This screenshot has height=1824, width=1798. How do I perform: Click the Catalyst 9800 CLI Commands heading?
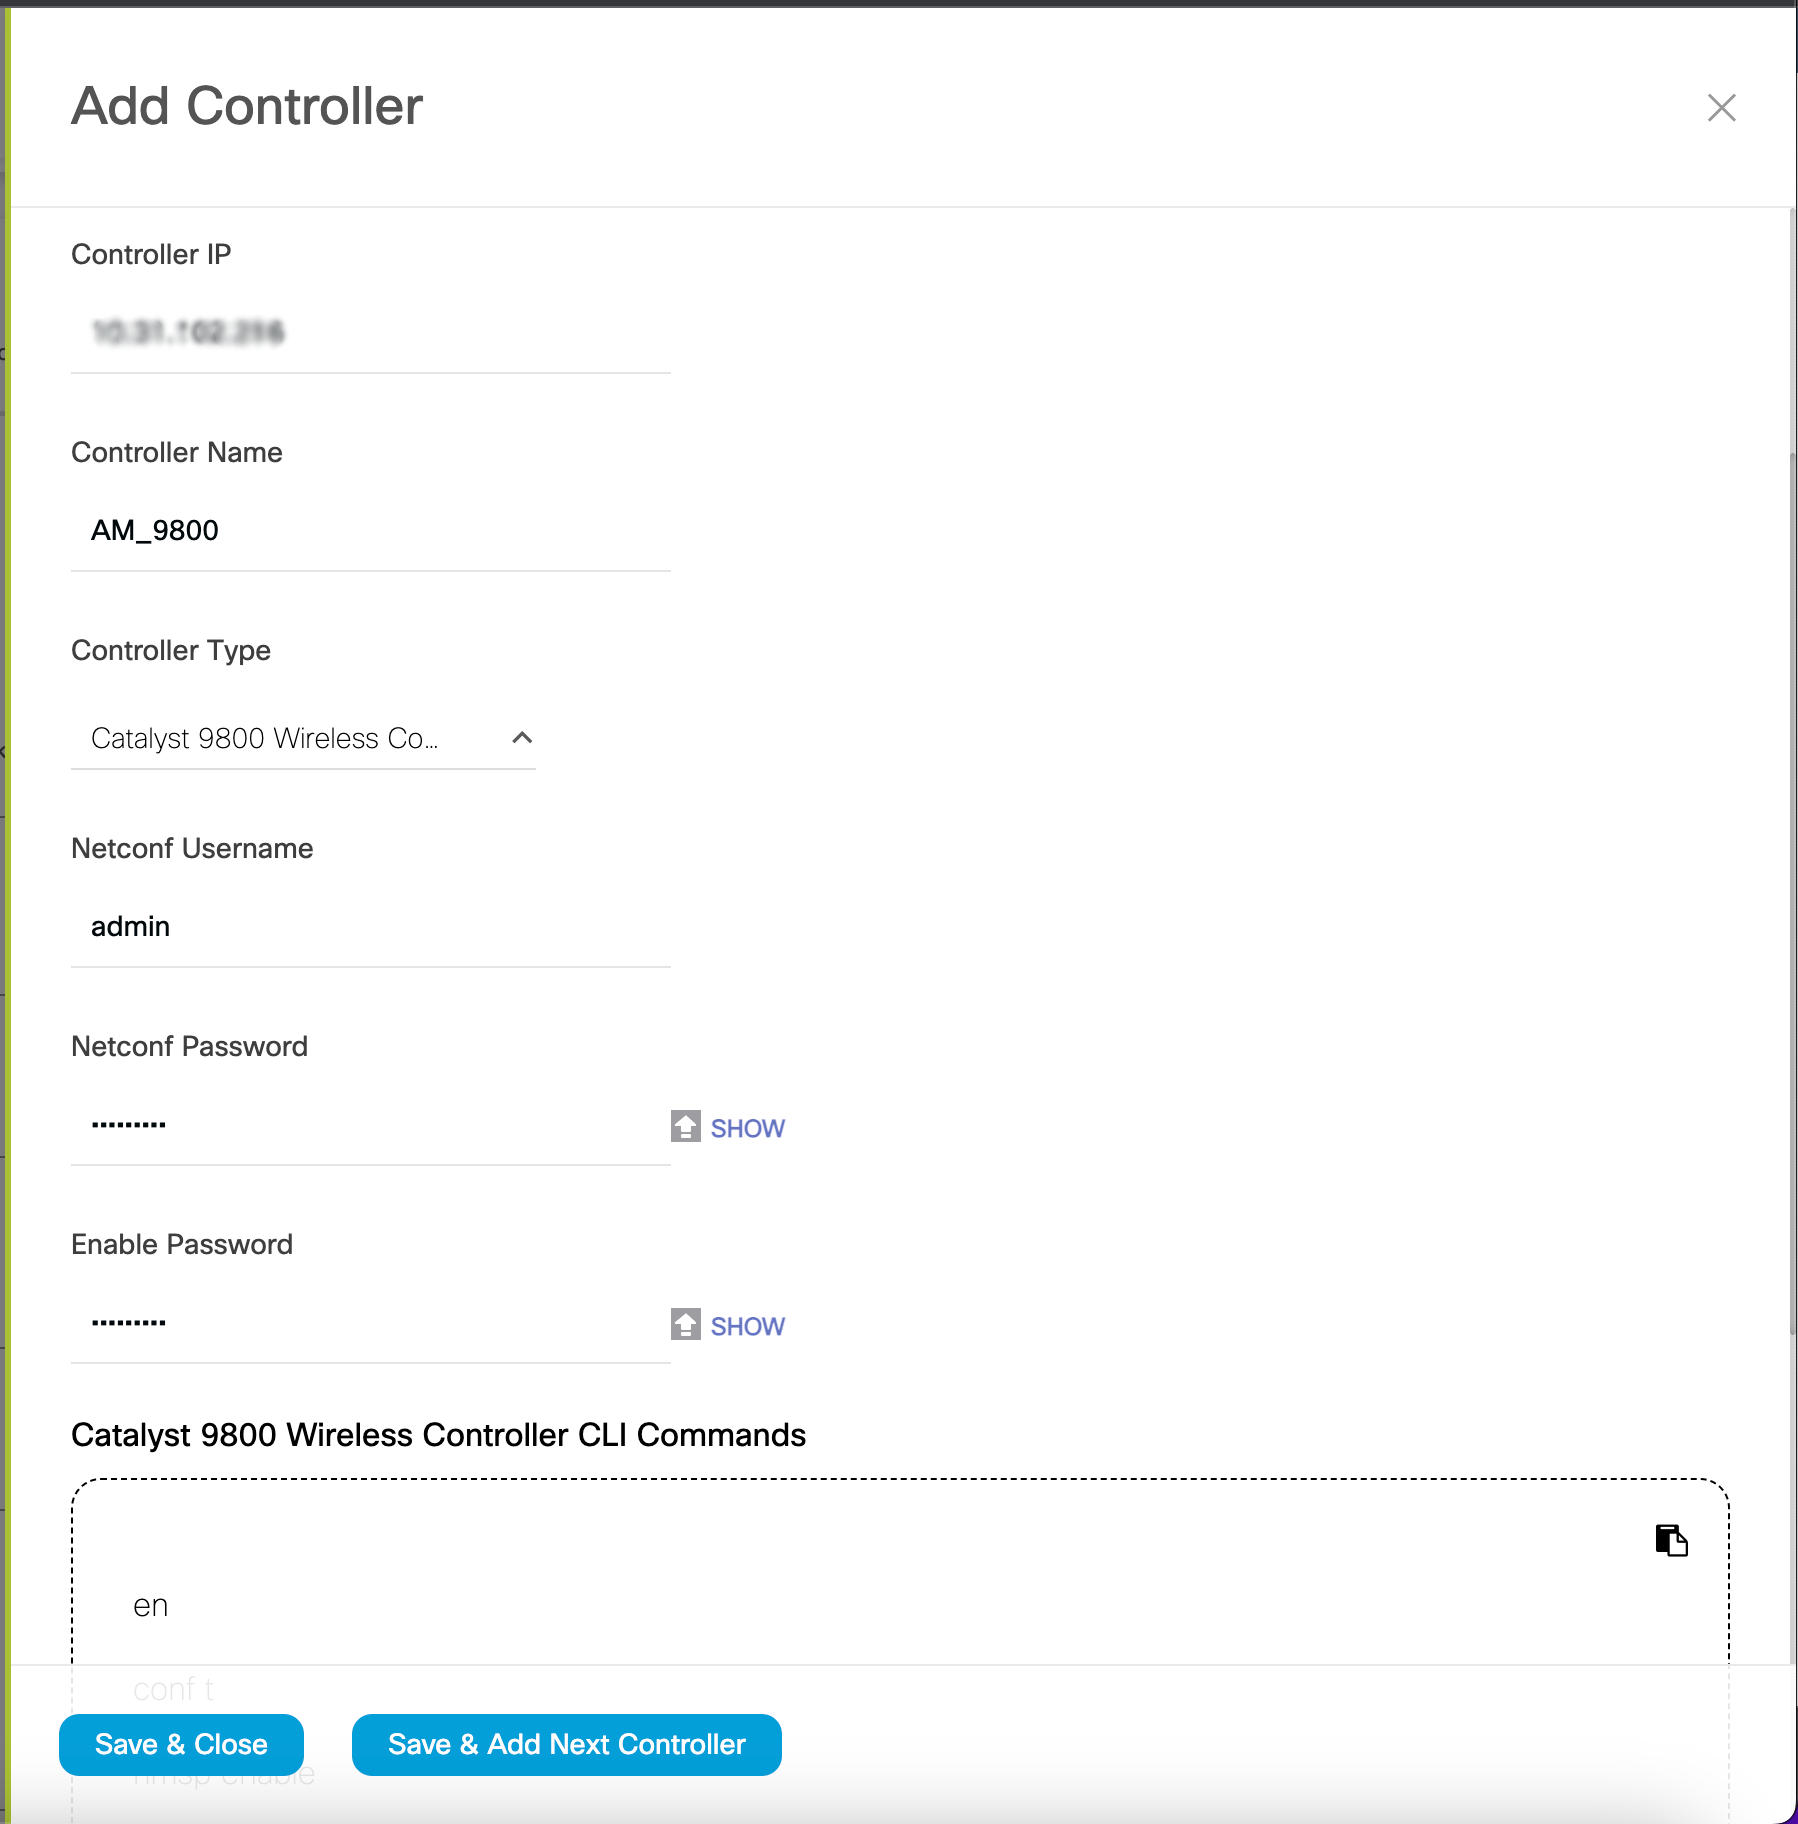coord(438,1435)
